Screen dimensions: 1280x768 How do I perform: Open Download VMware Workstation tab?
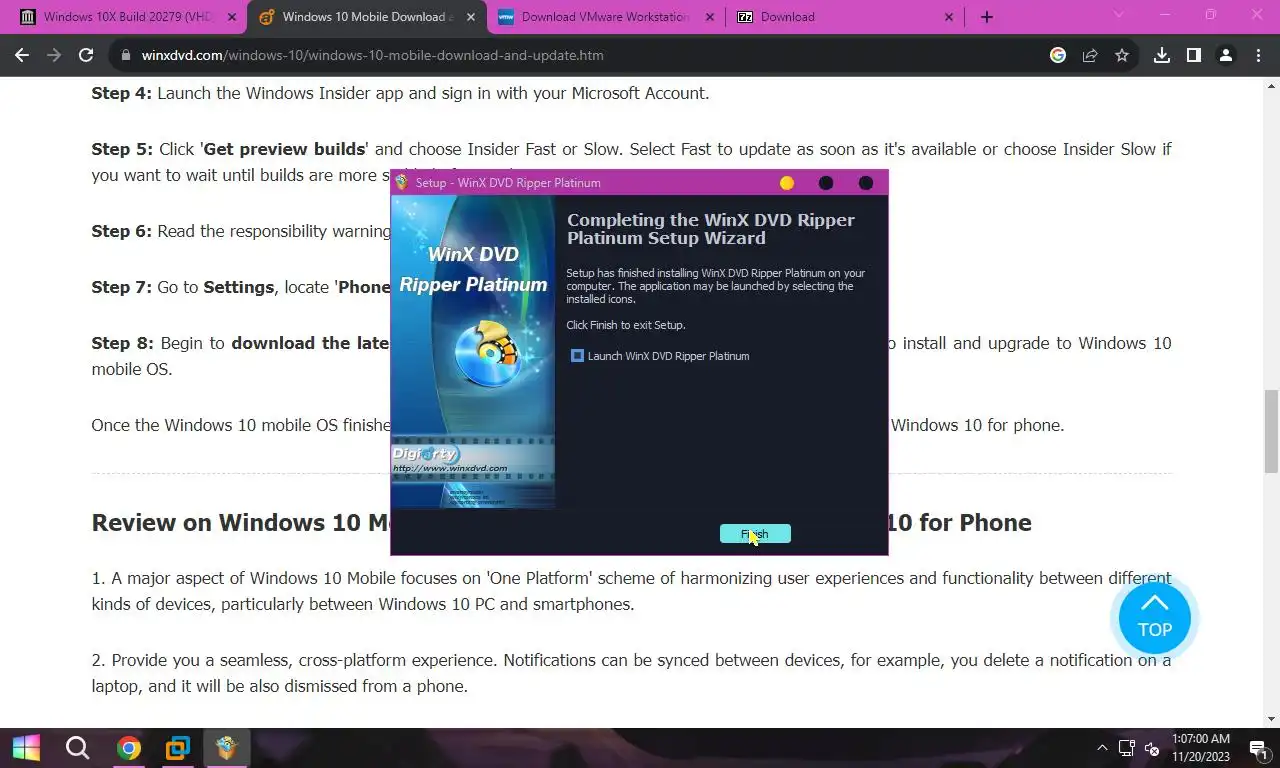[x=605, y=17]
